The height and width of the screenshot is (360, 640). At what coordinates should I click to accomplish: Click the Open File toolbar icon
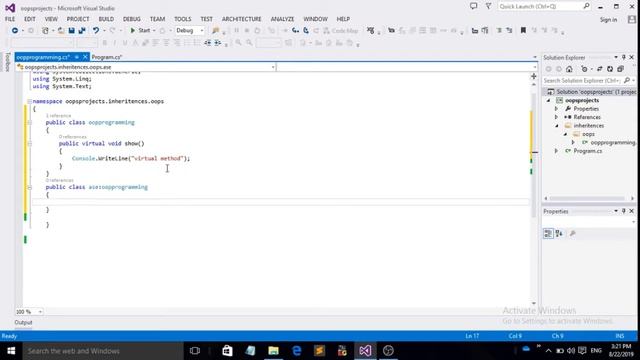pyautogui.click(x=61, y=31)
